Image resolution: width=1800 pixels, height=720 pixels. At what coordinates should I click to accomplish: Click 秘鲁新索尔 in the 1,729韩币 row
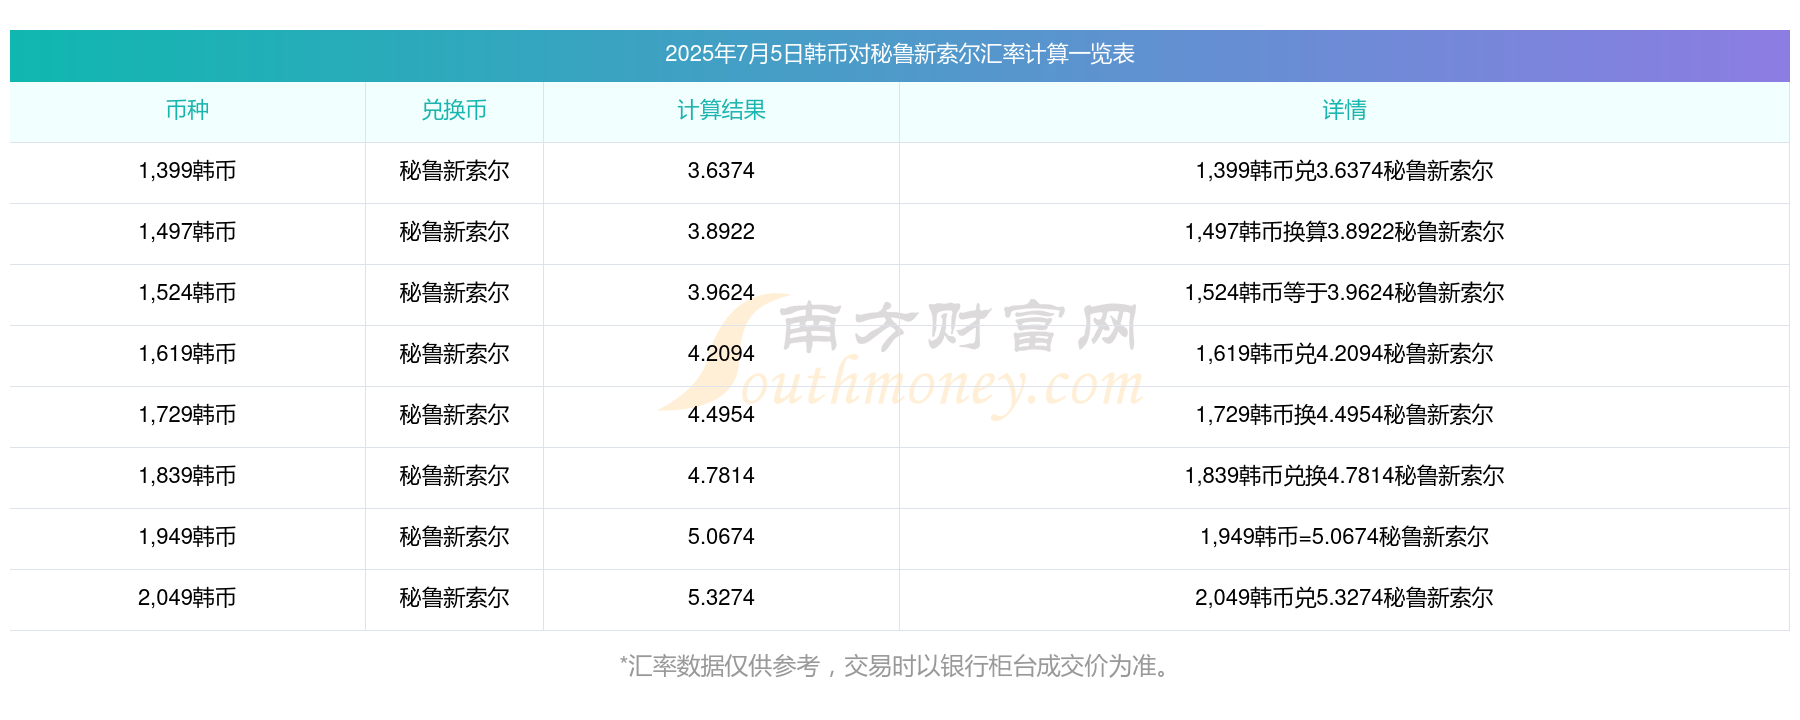[x=454, y=415]
